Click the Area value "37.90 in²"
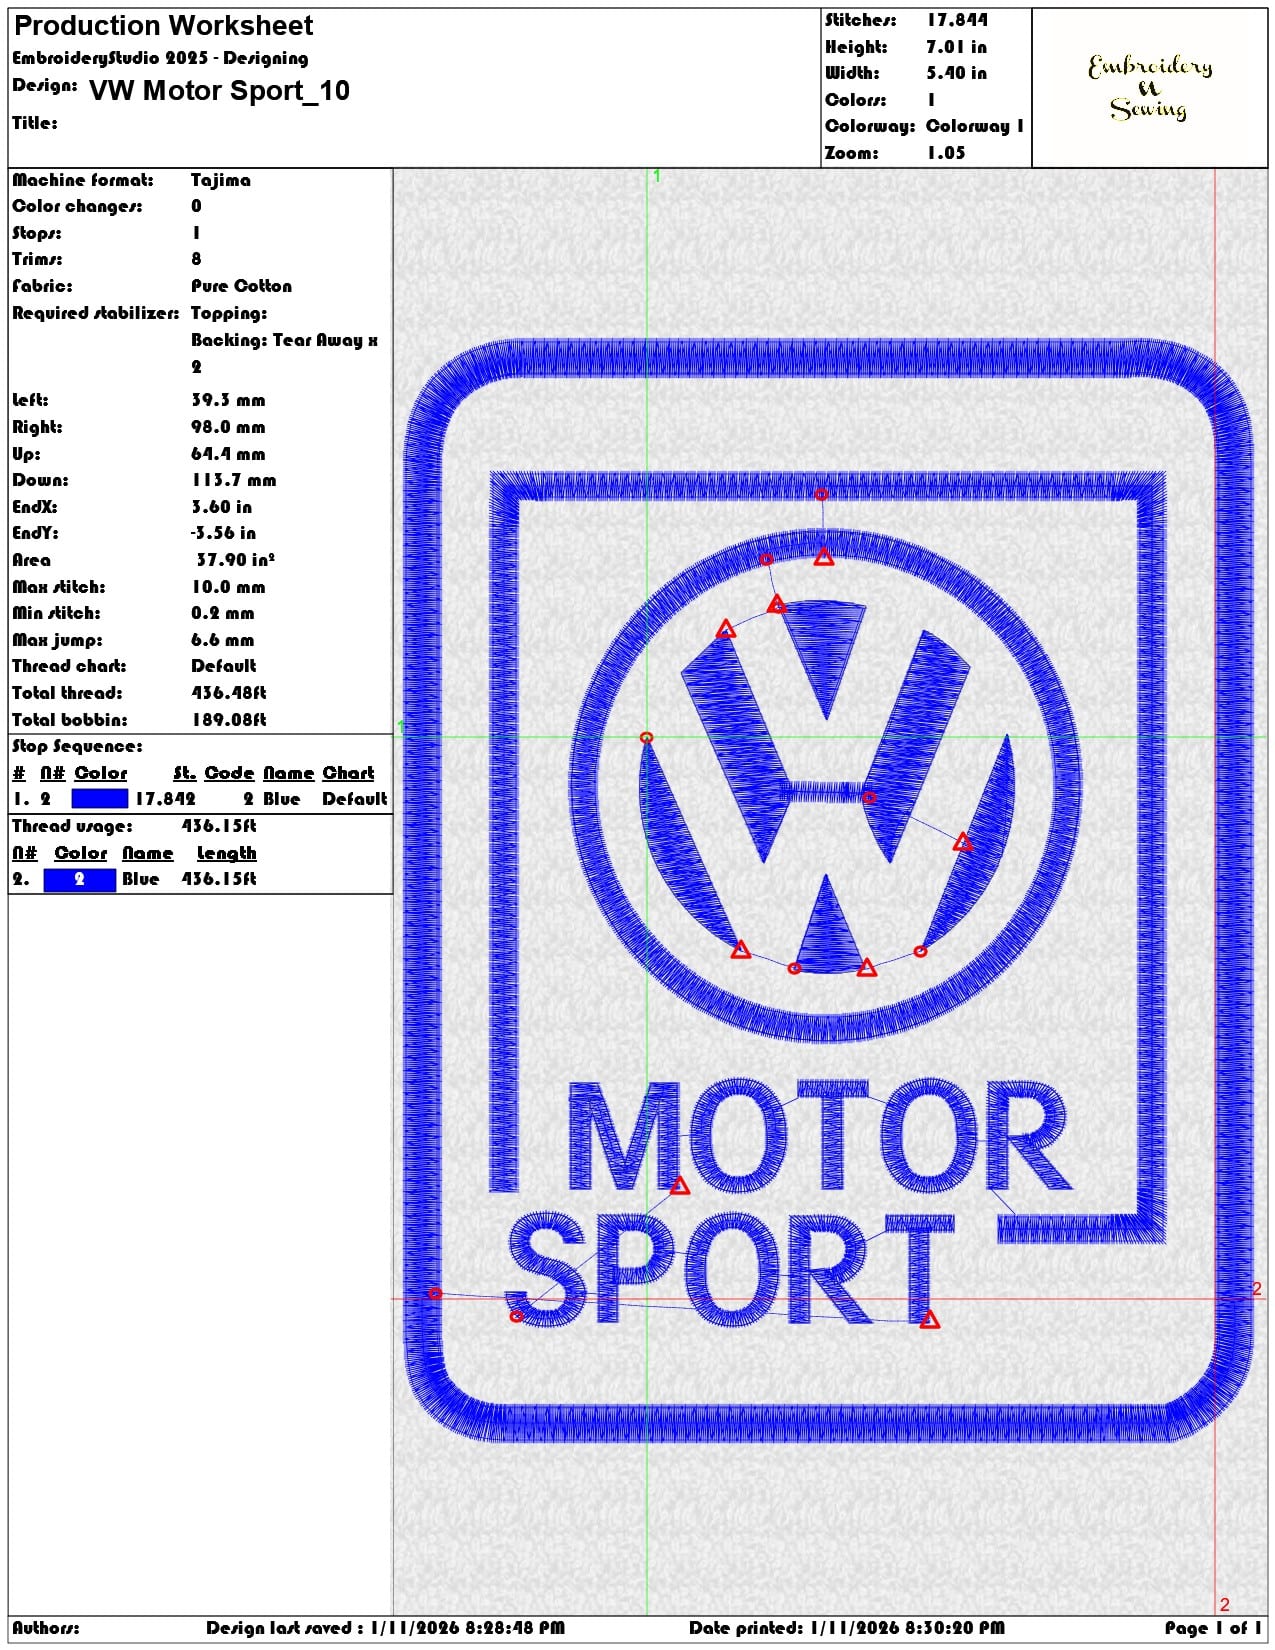 [x=236, y=560]
